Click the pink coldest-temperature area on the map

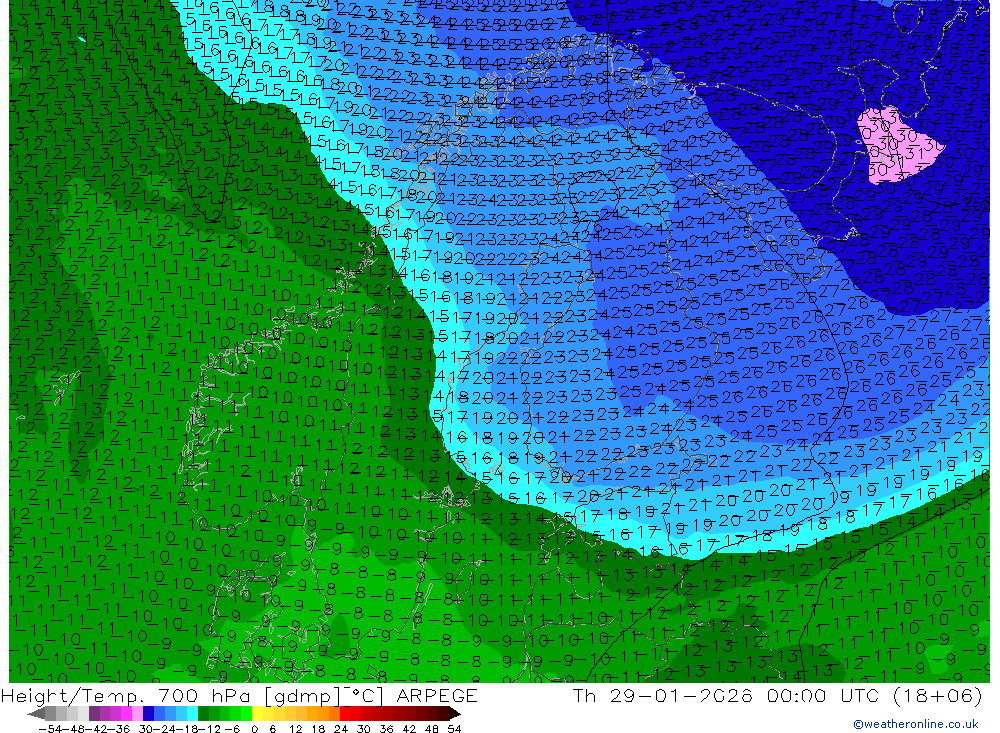coord(896,145)
